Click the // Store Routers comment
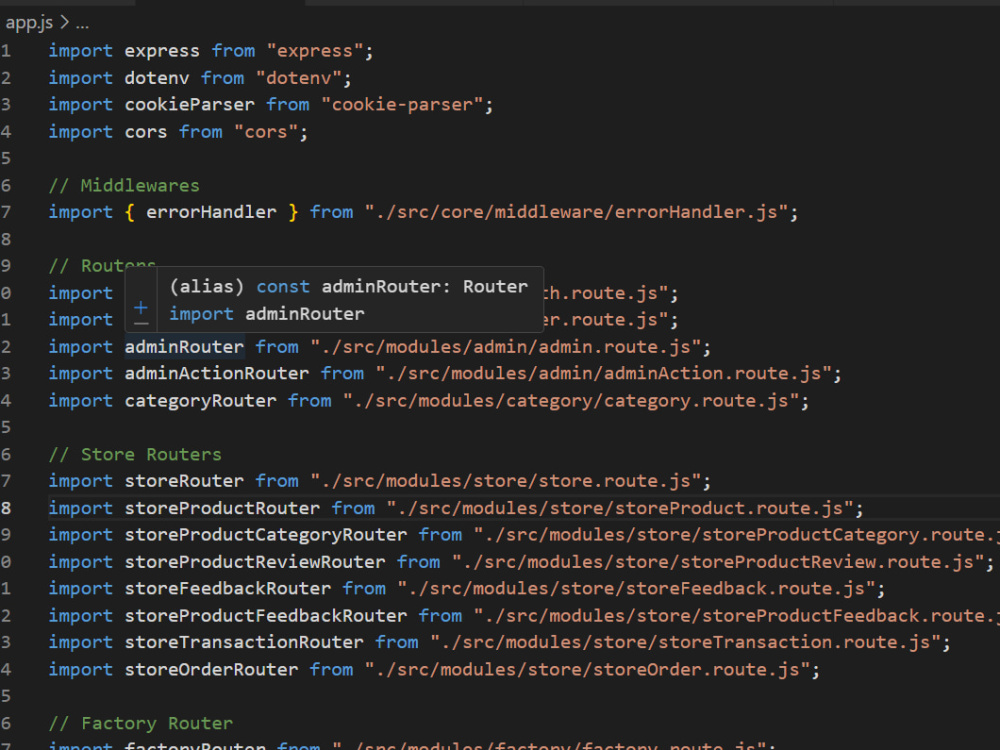 coord(135,455)
